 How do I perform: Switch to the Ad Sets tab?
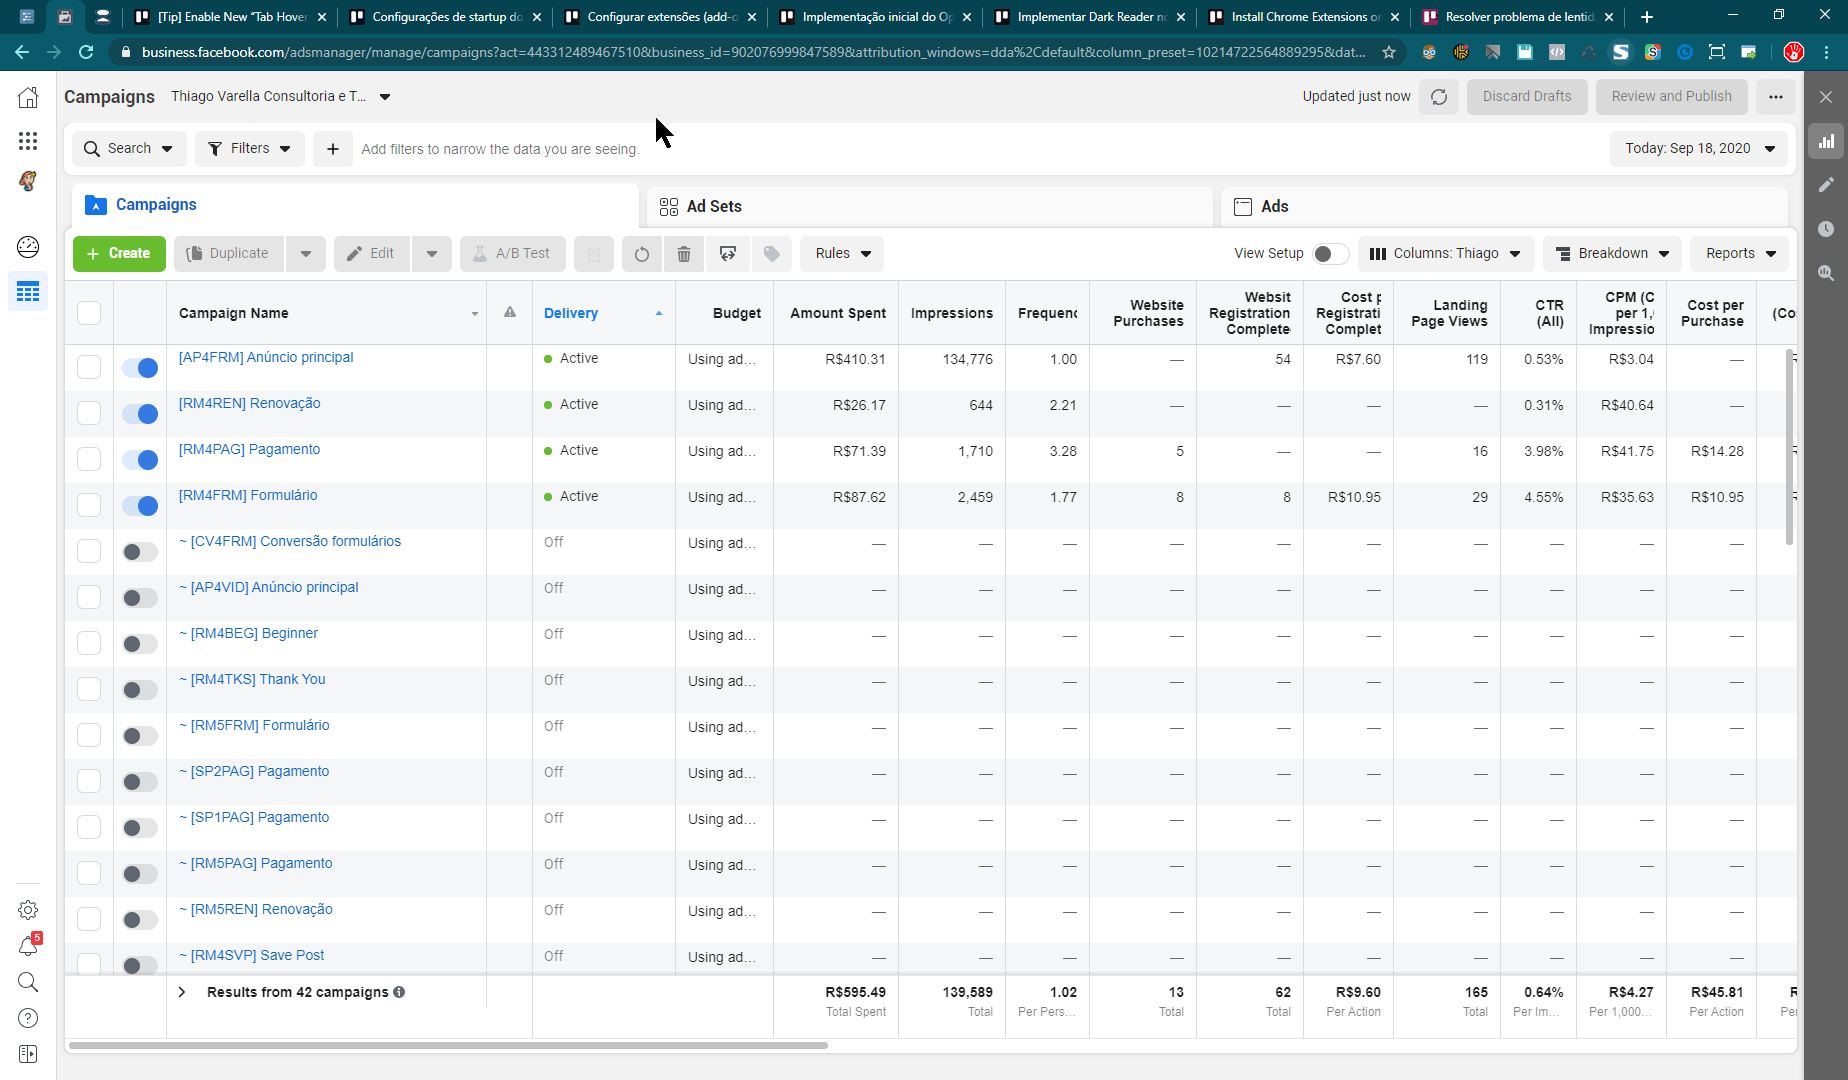[714, 207]
